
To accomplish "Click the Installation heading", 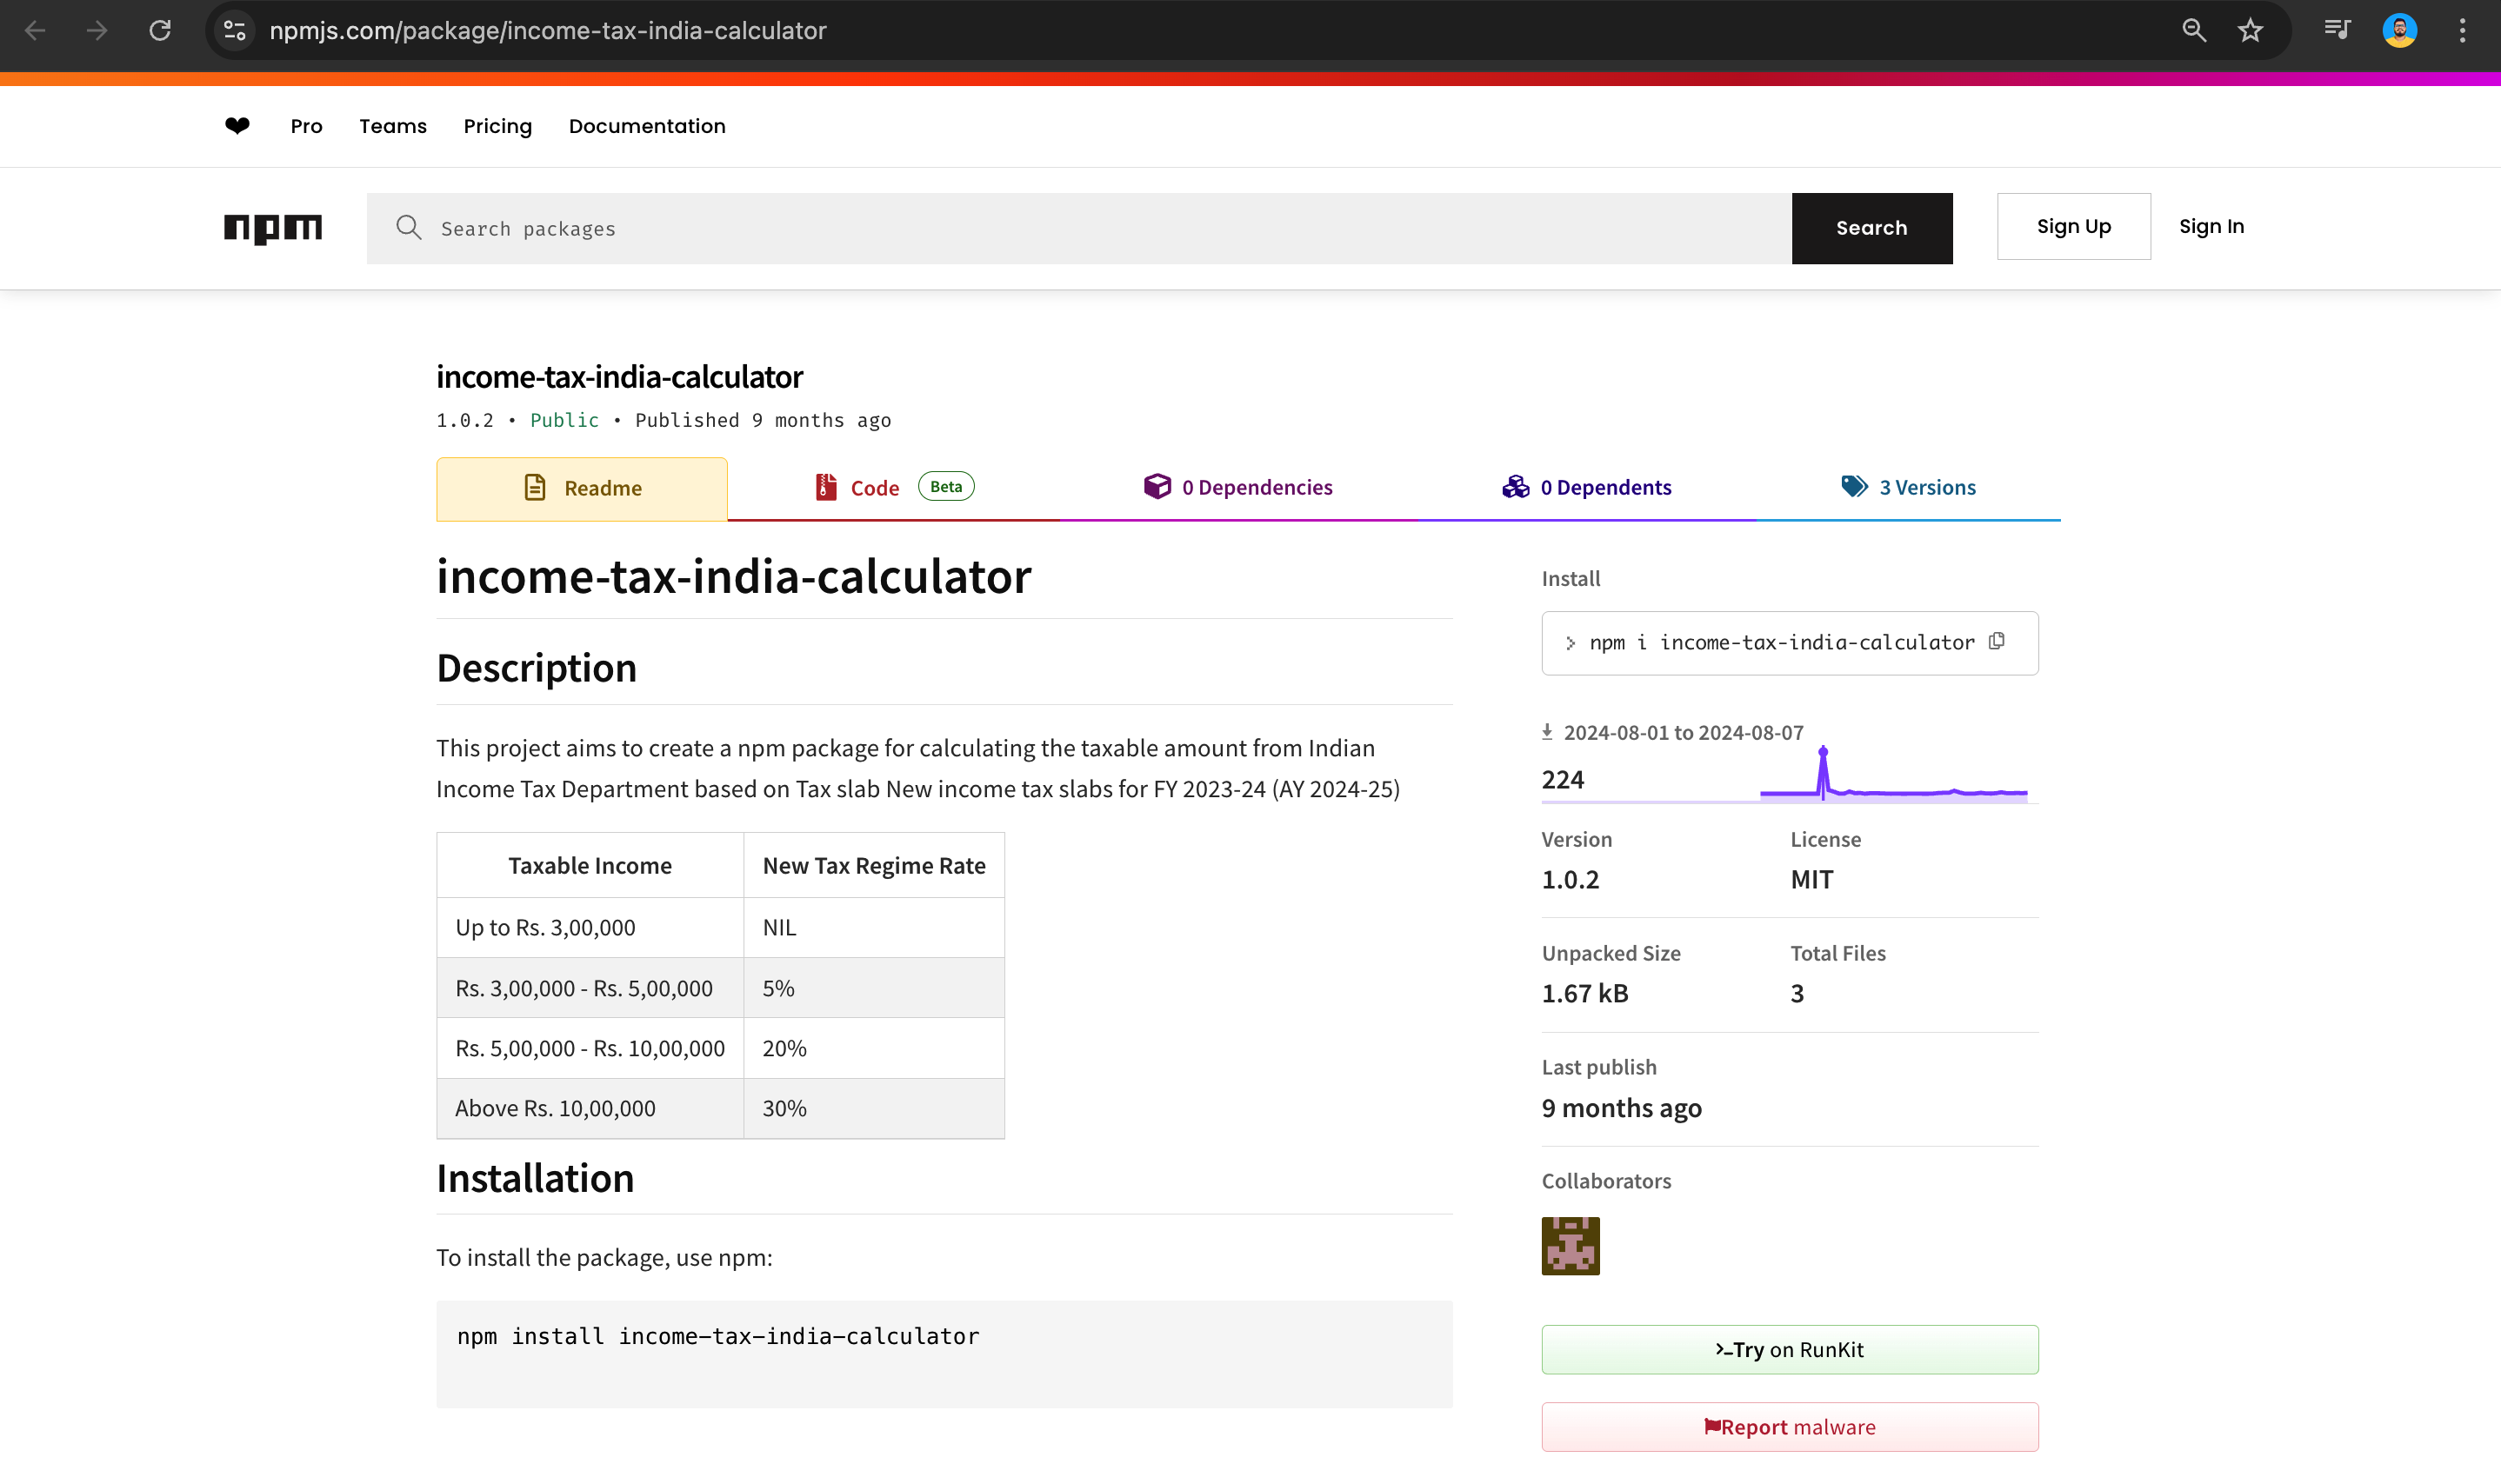I will pyautogui.click(x=535, y=1178).
